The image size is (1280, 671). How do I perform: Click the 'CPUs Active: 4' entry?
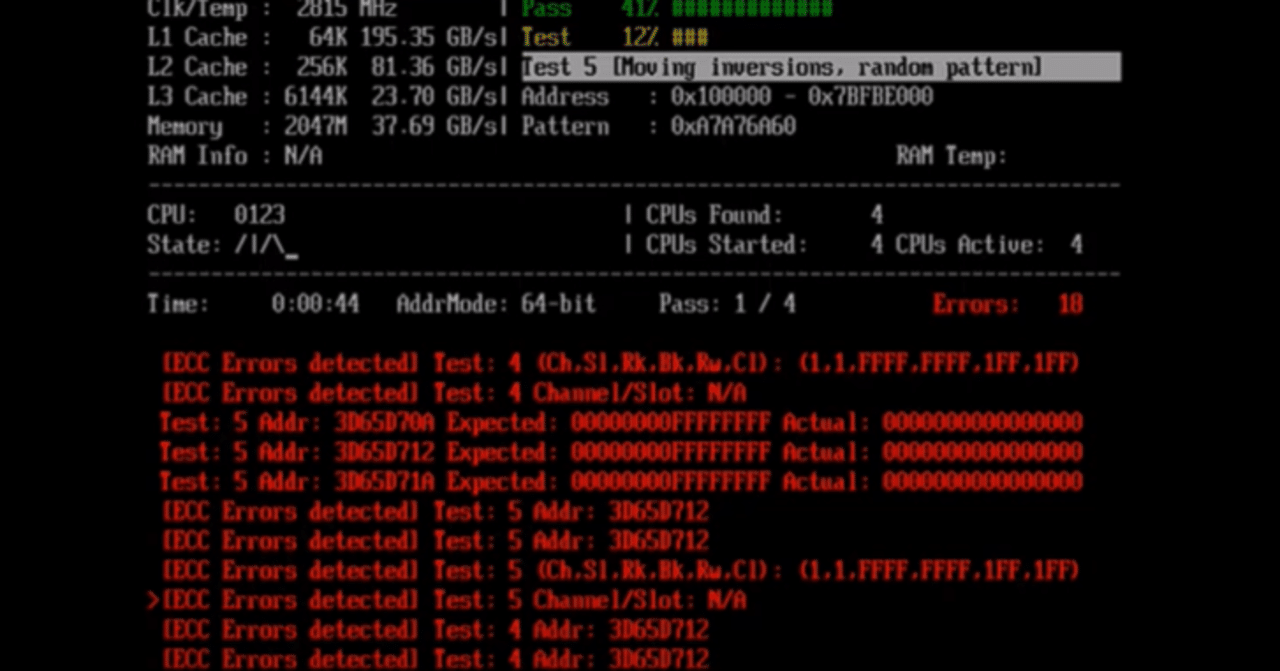pyautogui.click(x=989, y=245)
